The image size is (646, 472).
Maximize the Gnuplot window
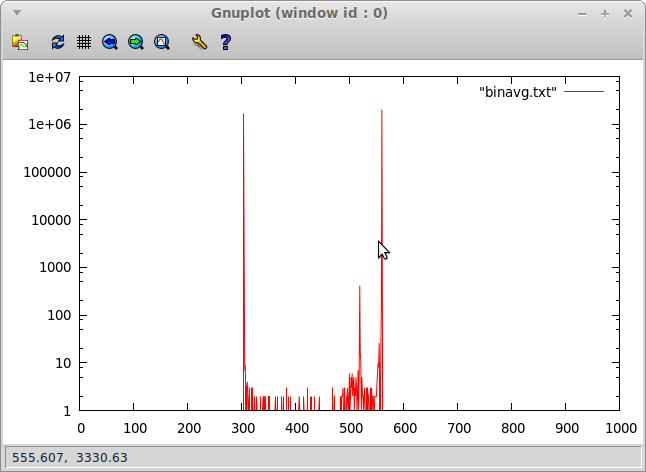[x=605, y=14]
